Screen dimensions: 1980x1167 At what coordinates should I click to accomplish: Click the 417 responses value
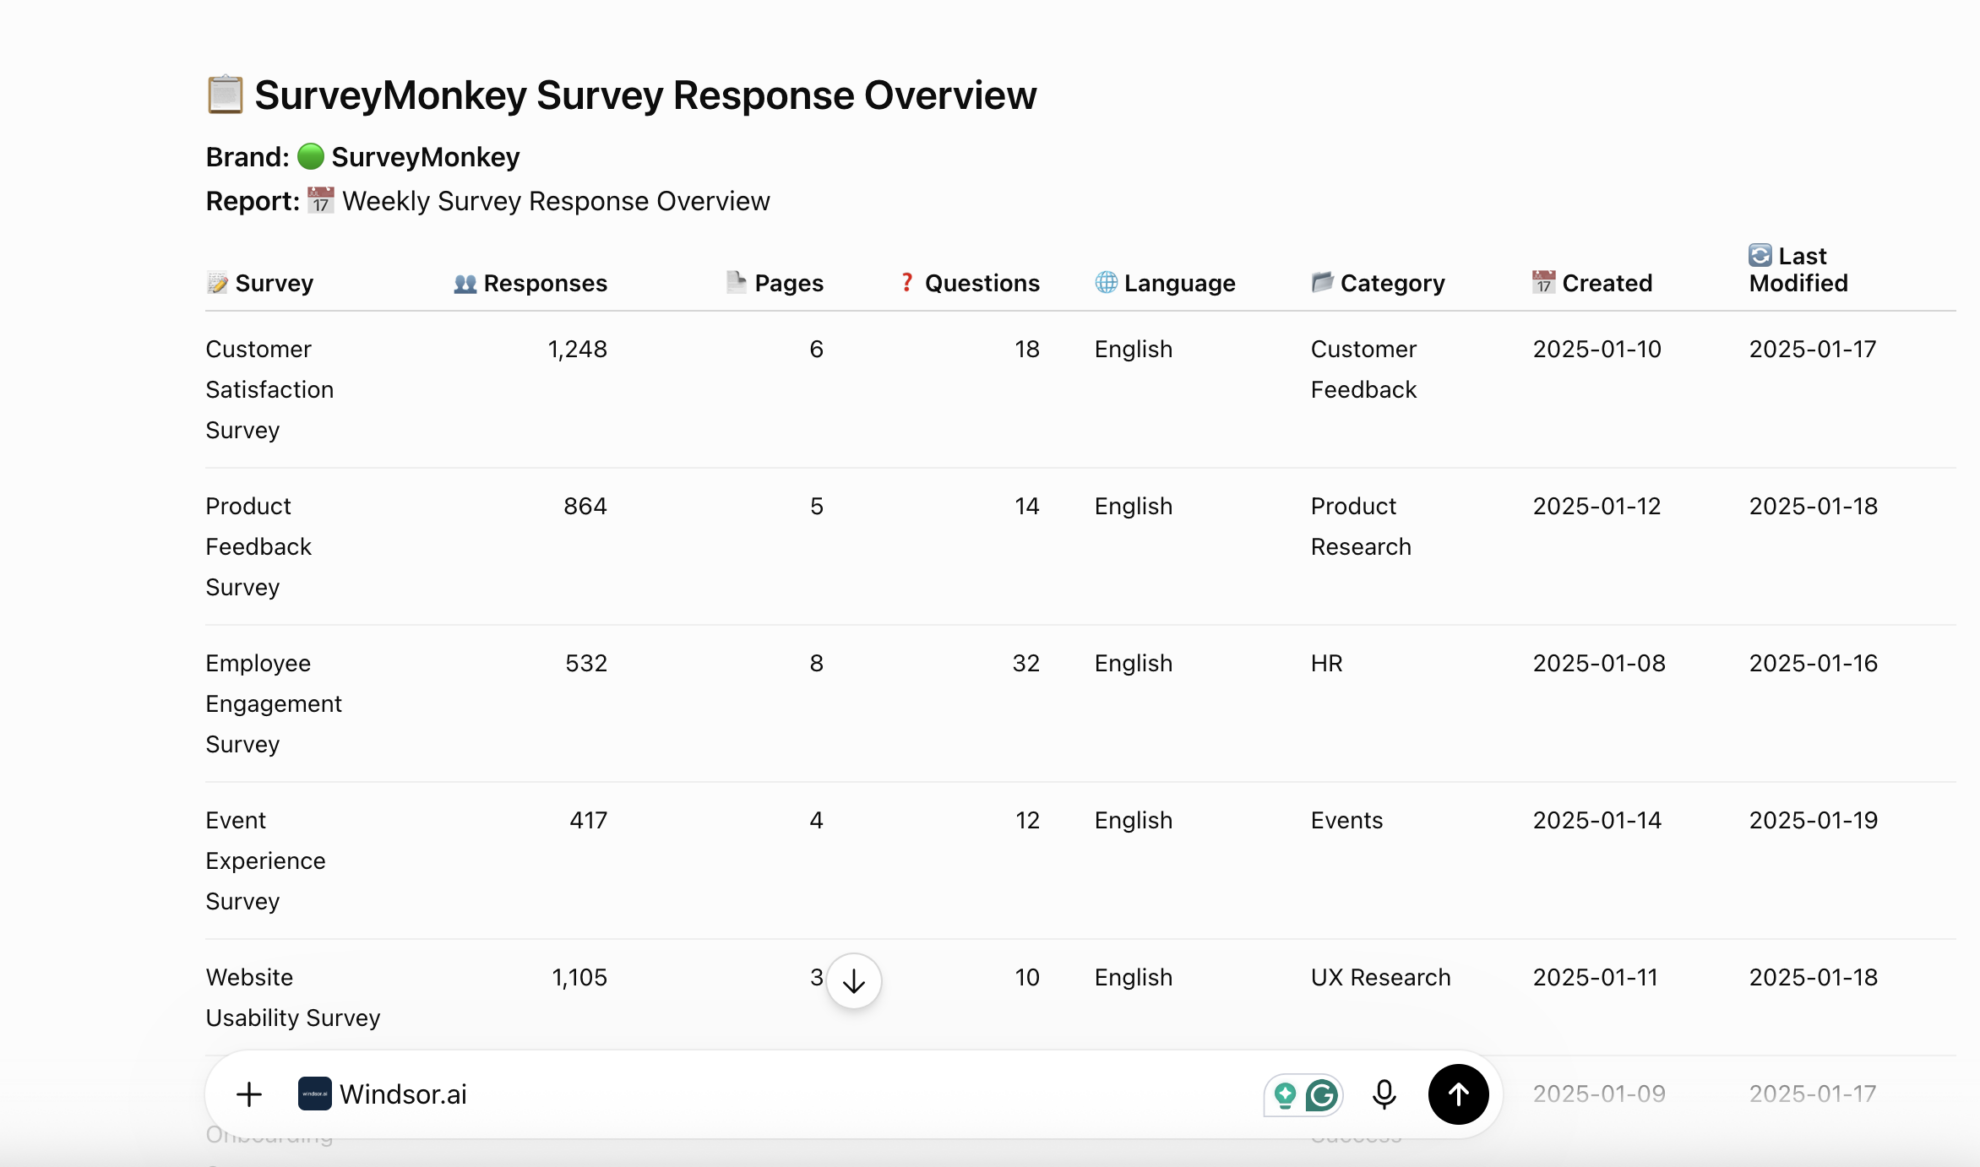click(x=588, y=820)
